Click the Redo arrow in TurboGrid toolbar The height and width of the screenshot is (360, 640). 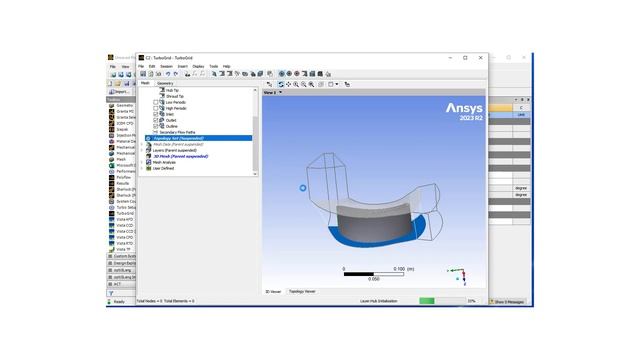coord(176,74)
